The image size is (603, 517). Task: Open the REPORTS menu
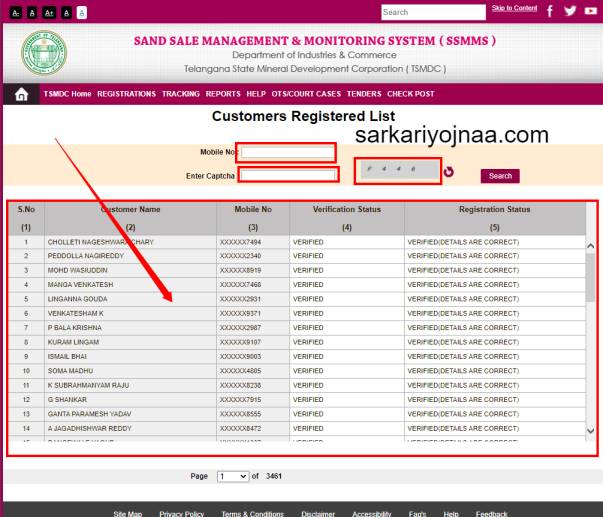click(223, 94)
